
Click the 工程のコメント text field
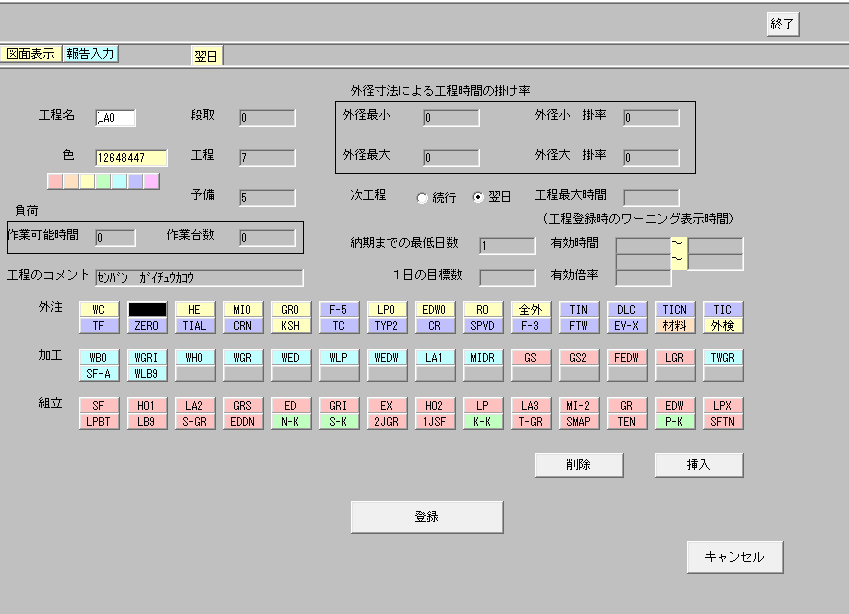(x=199, y=277)
